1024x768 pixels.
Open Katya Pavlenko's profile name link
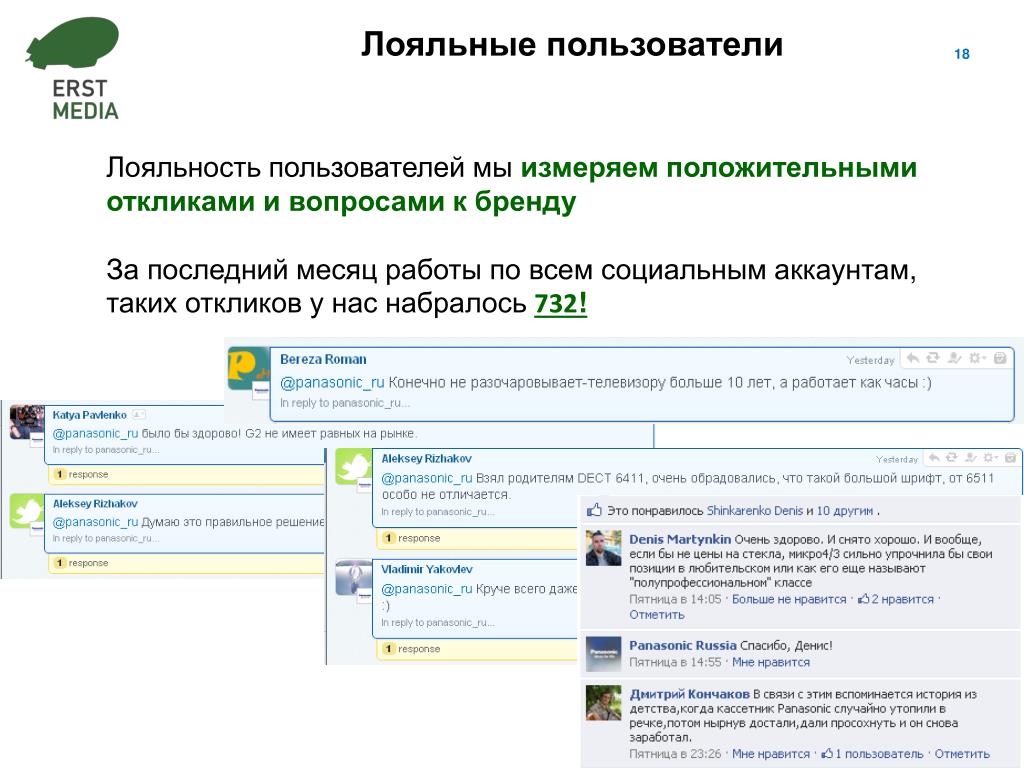tap(89, 415)
